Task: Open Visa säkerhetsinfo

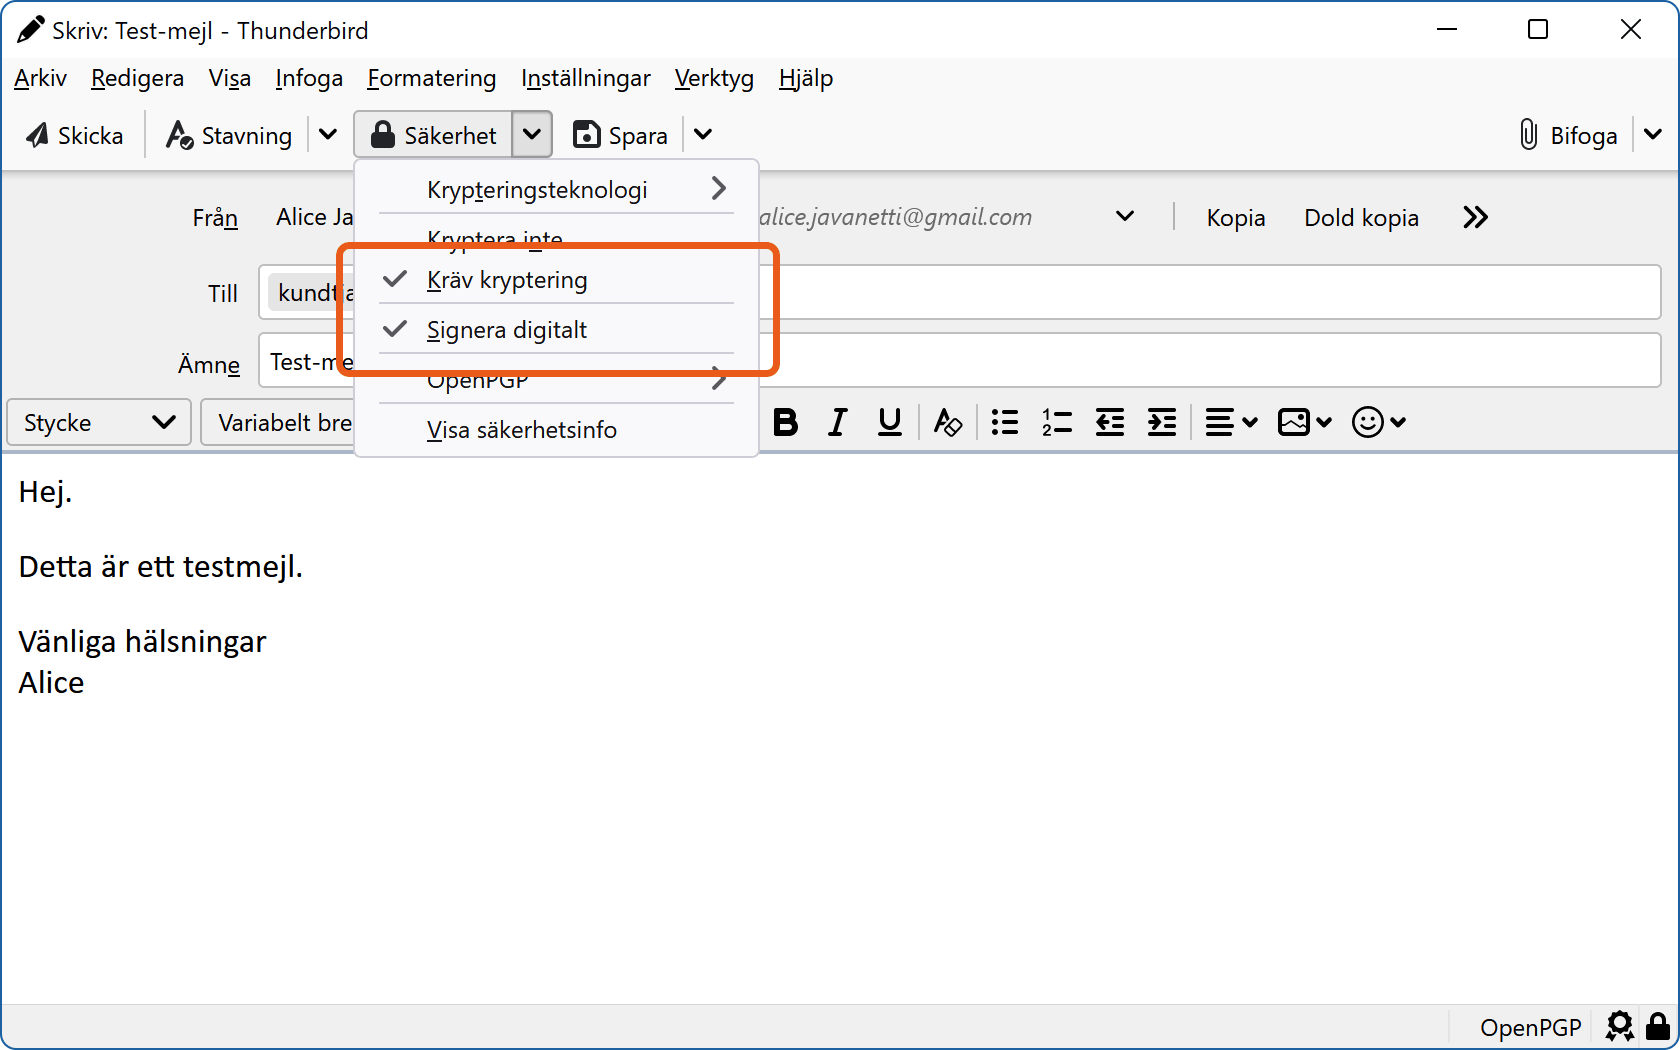Action: 557,430
